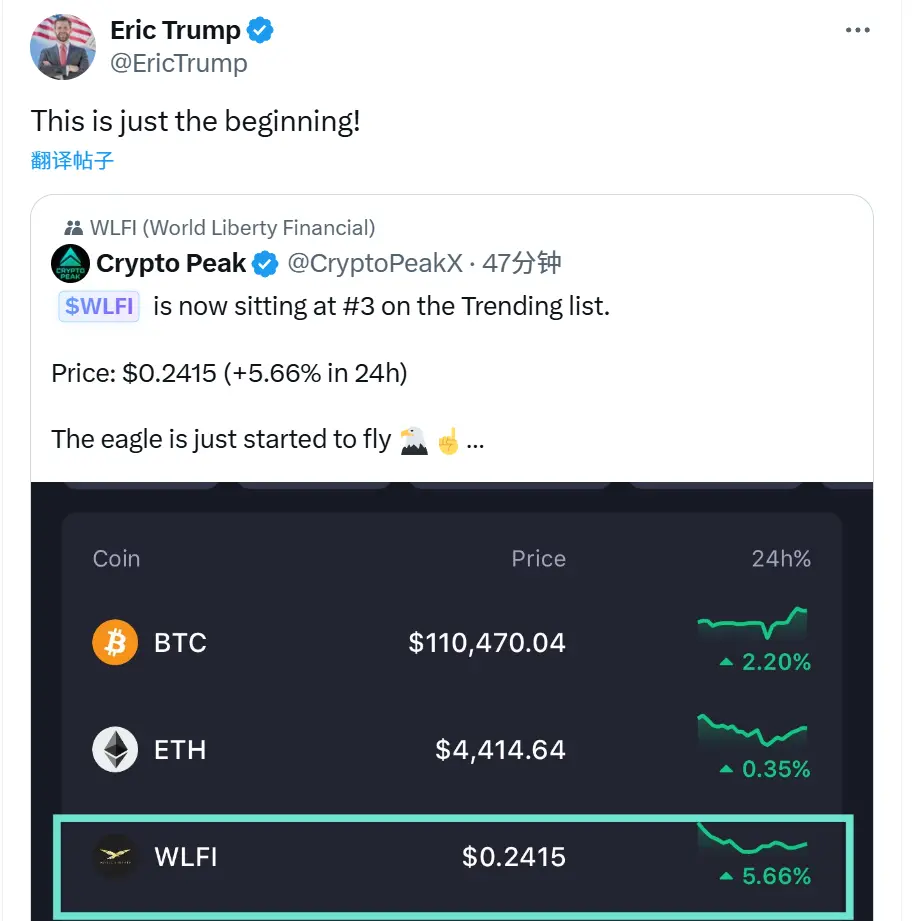The height and width of the screenshot is (921, 923).
Task: Click the blue verified badge beside the author name
Action: tap(261, 31)
